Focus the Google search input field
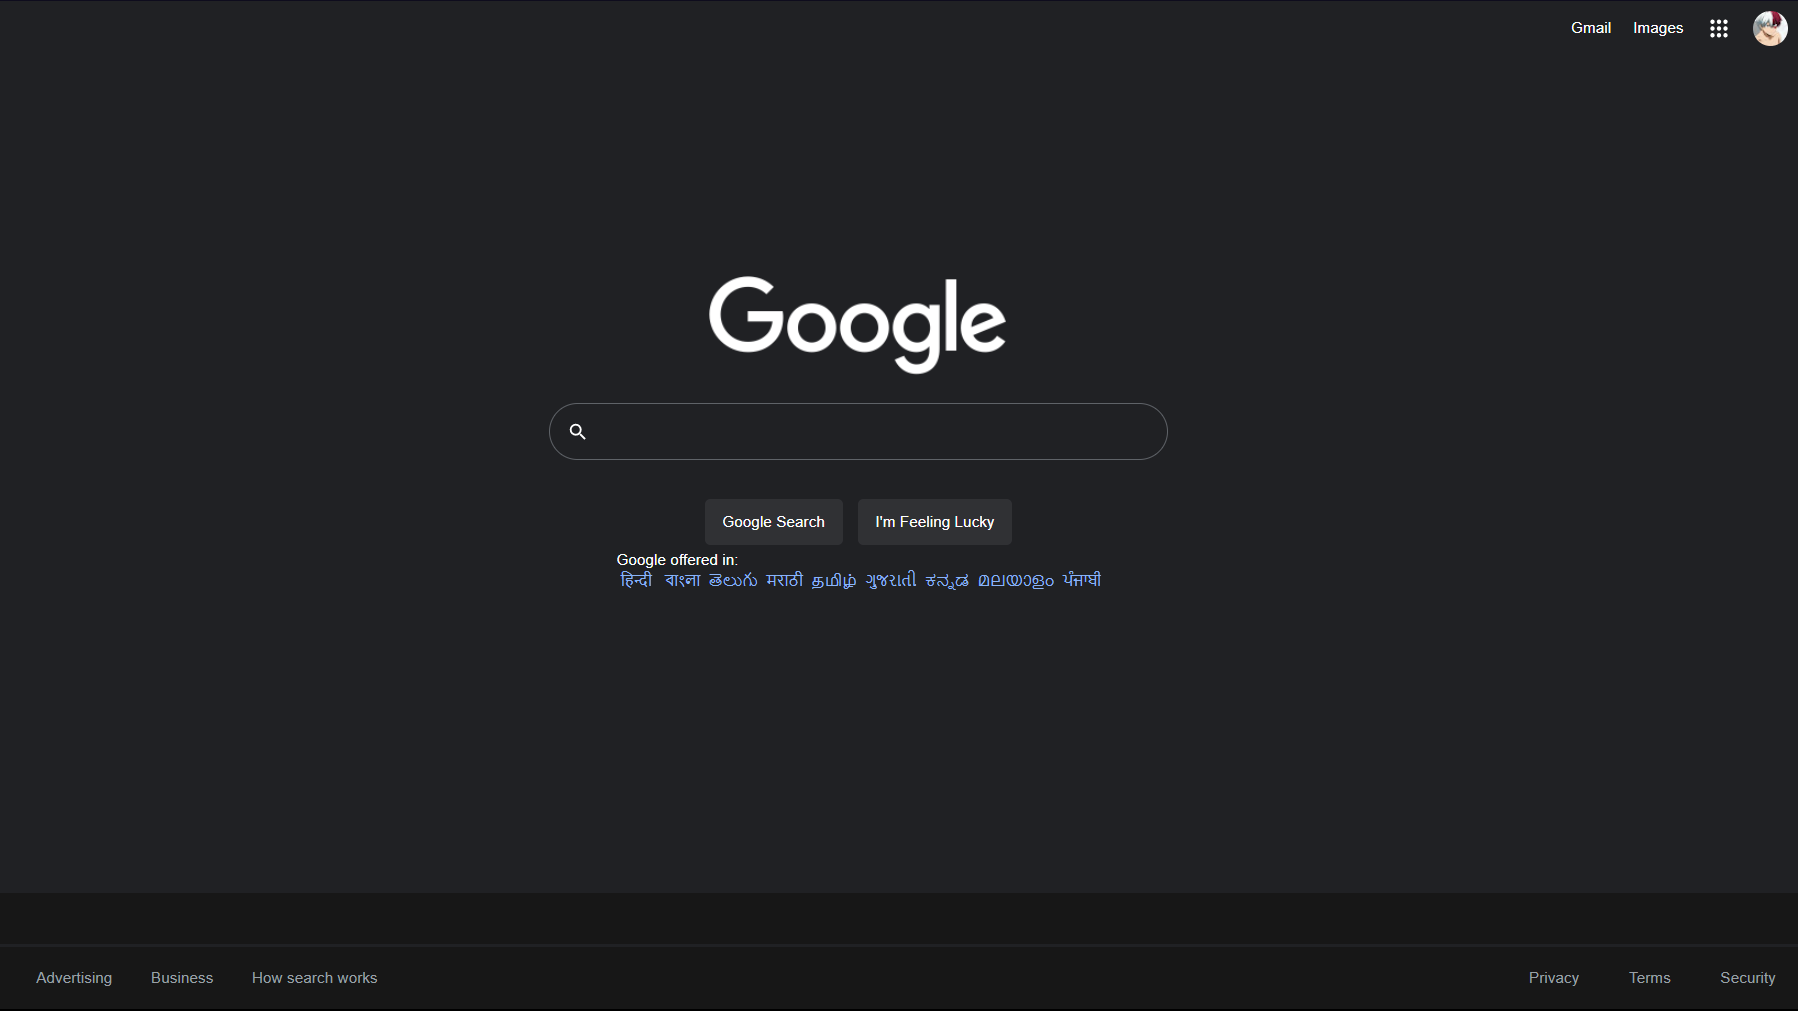 pyautogui.click(x=858, y=431)
